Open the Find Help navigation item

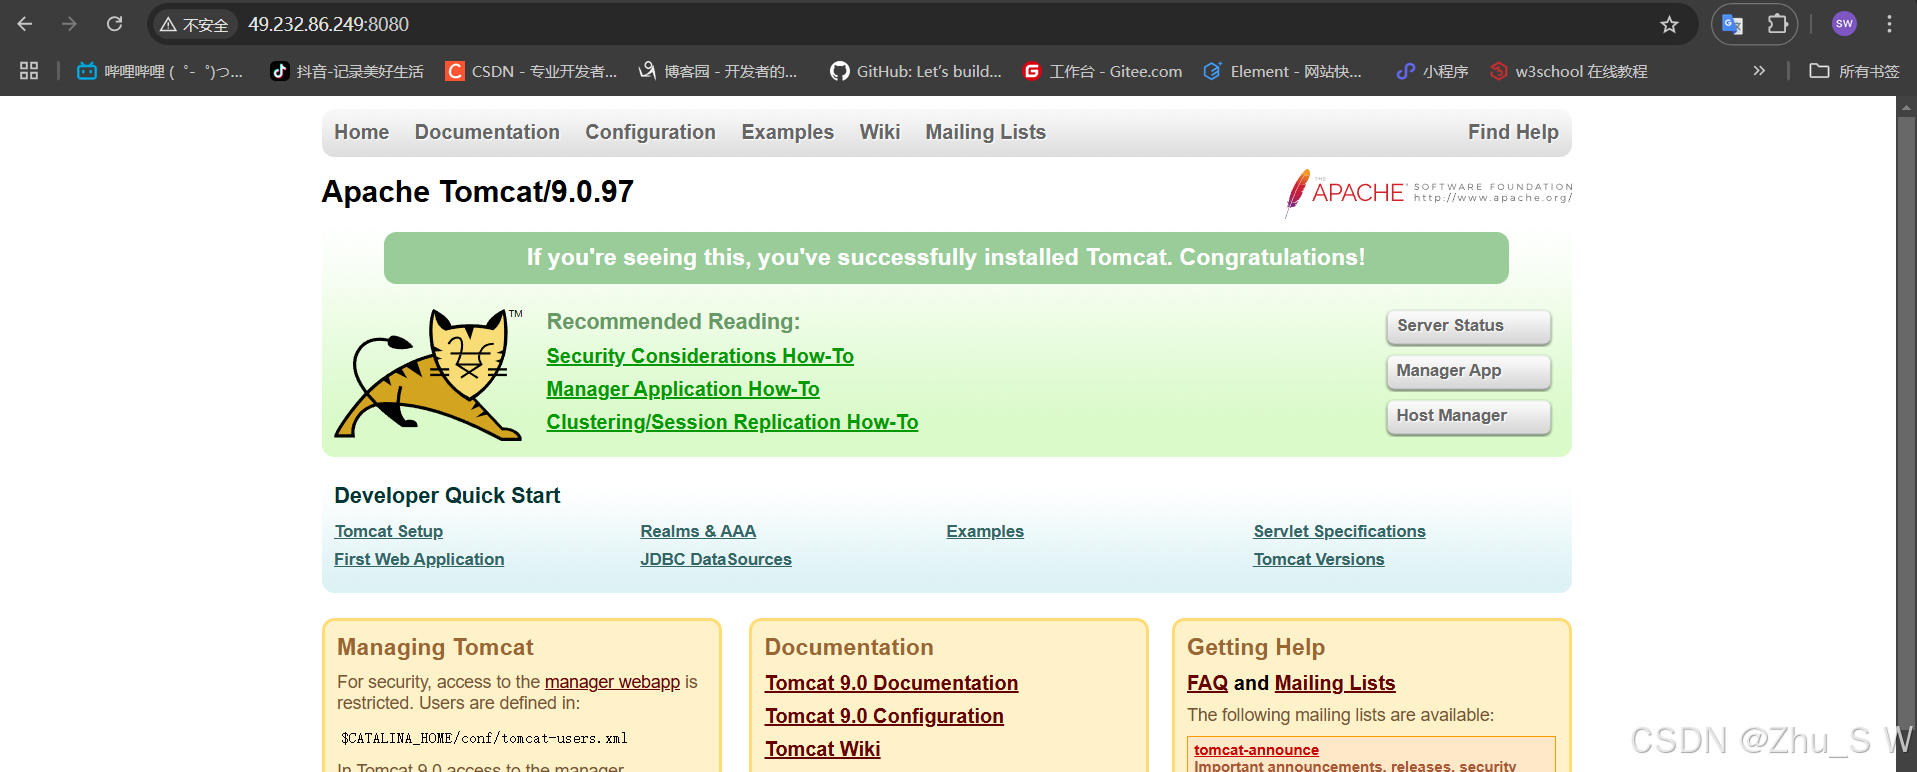pyautogui.click(x=1513, y=132)
